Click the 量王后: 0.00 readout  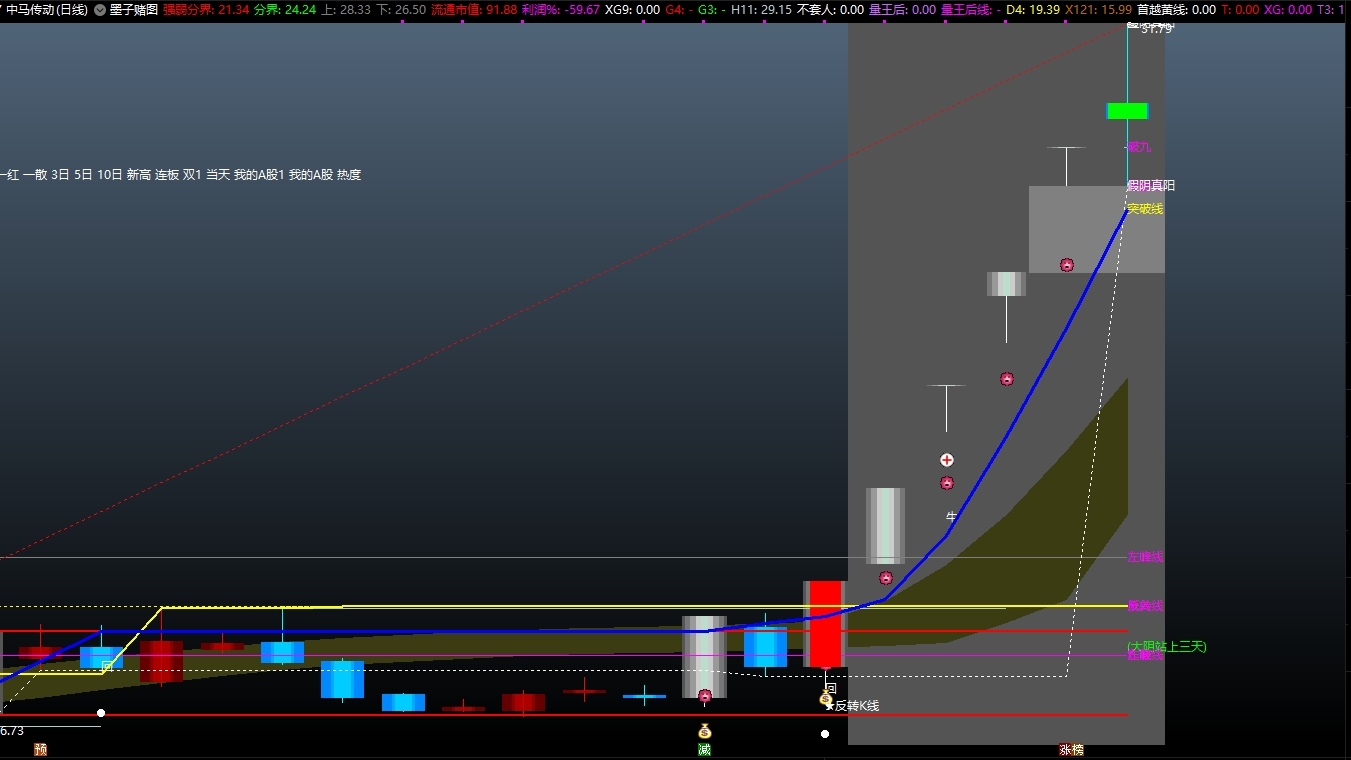coord(902,10)
